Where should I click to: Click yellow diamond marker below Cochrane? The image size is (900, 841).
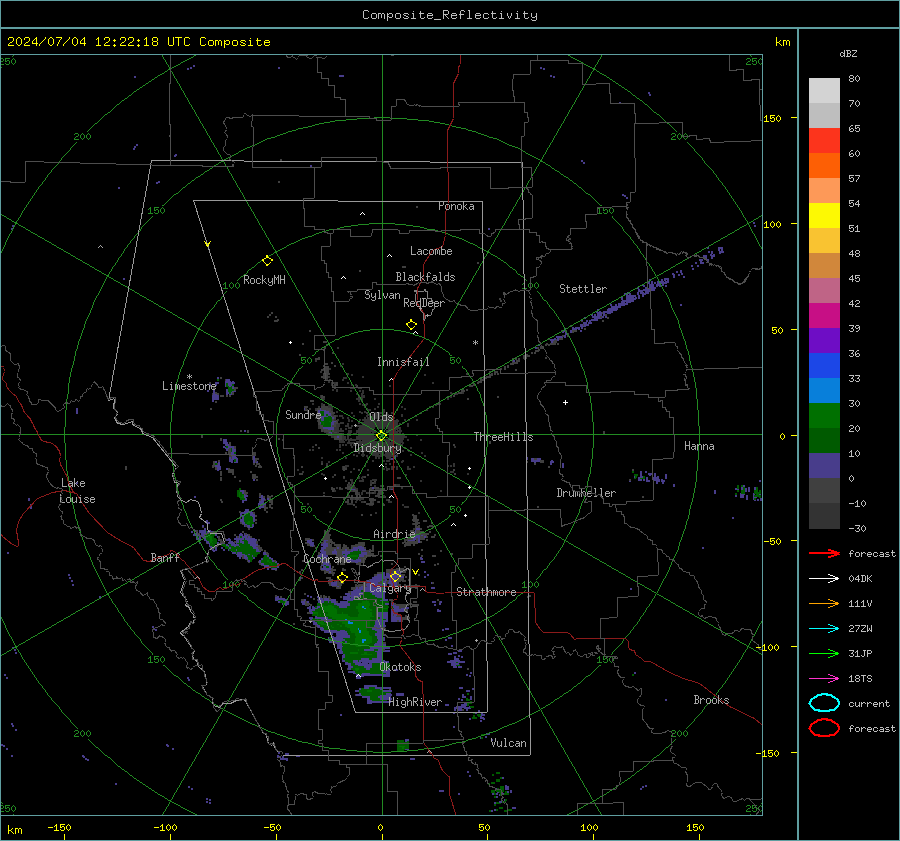(342, 577)
